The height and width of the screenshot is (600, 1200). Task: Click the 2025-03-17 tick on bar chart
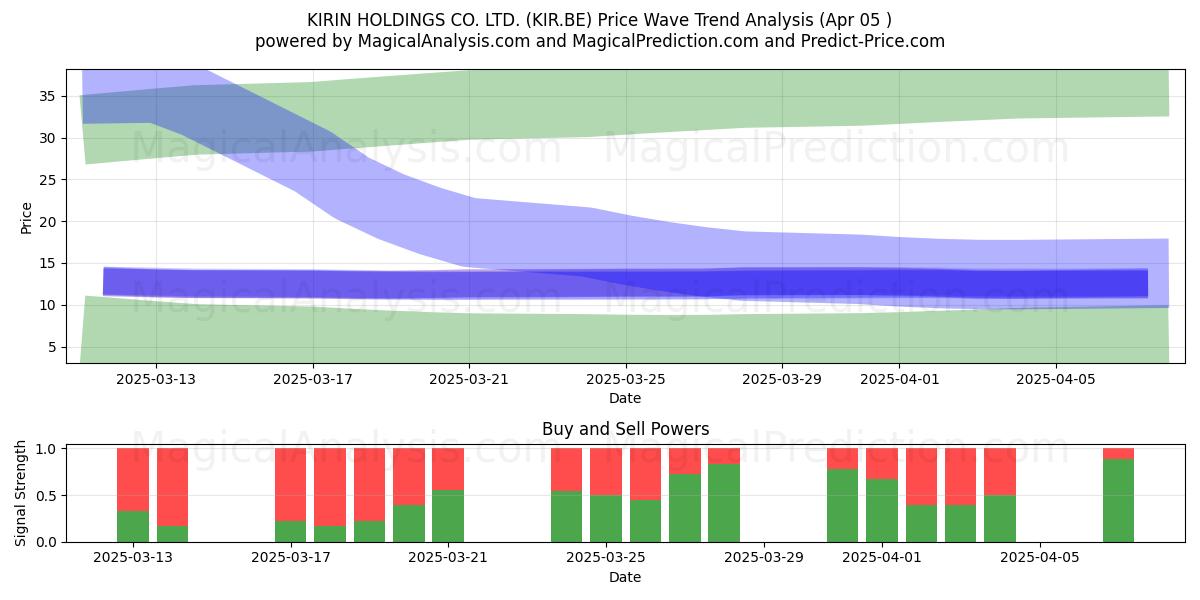pos(291,558)
